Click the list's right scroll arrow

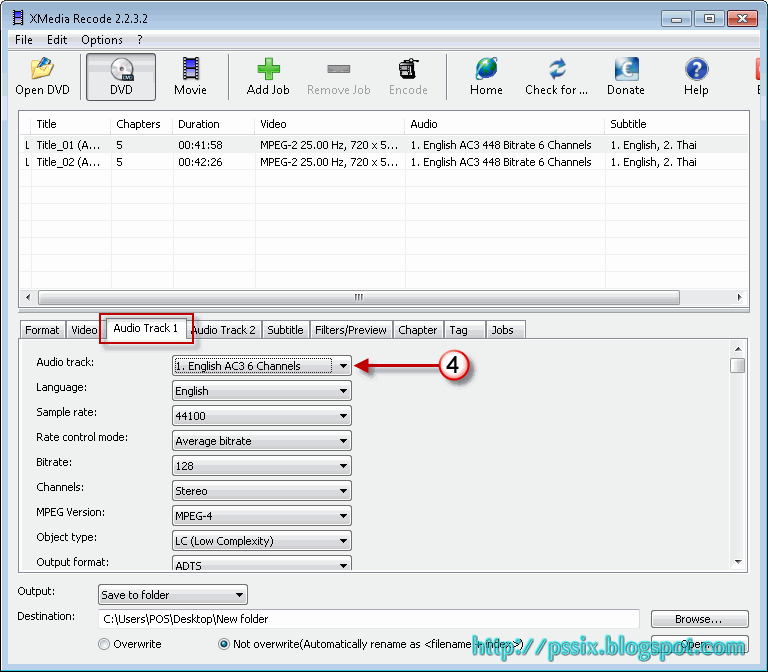[x=740, y=297]
